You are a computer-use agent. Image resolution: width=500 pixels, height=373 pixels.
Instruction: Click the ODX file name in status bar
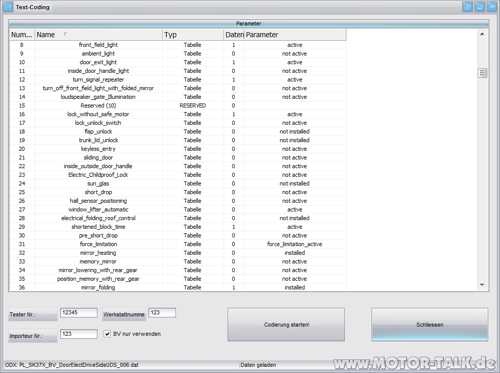pos(72,365)
